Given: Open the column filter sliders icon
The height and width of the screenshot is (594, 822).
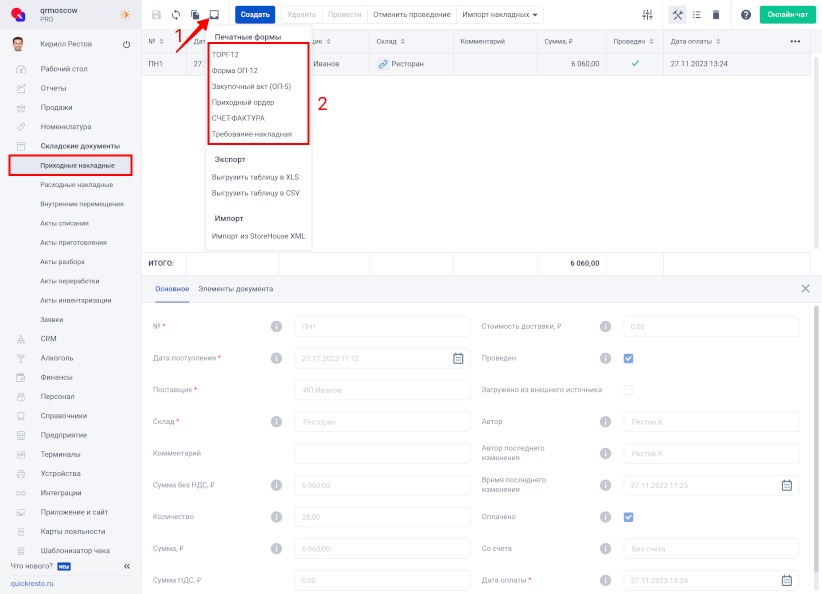Looking at the screenshot, I should [x=647, y=15].
